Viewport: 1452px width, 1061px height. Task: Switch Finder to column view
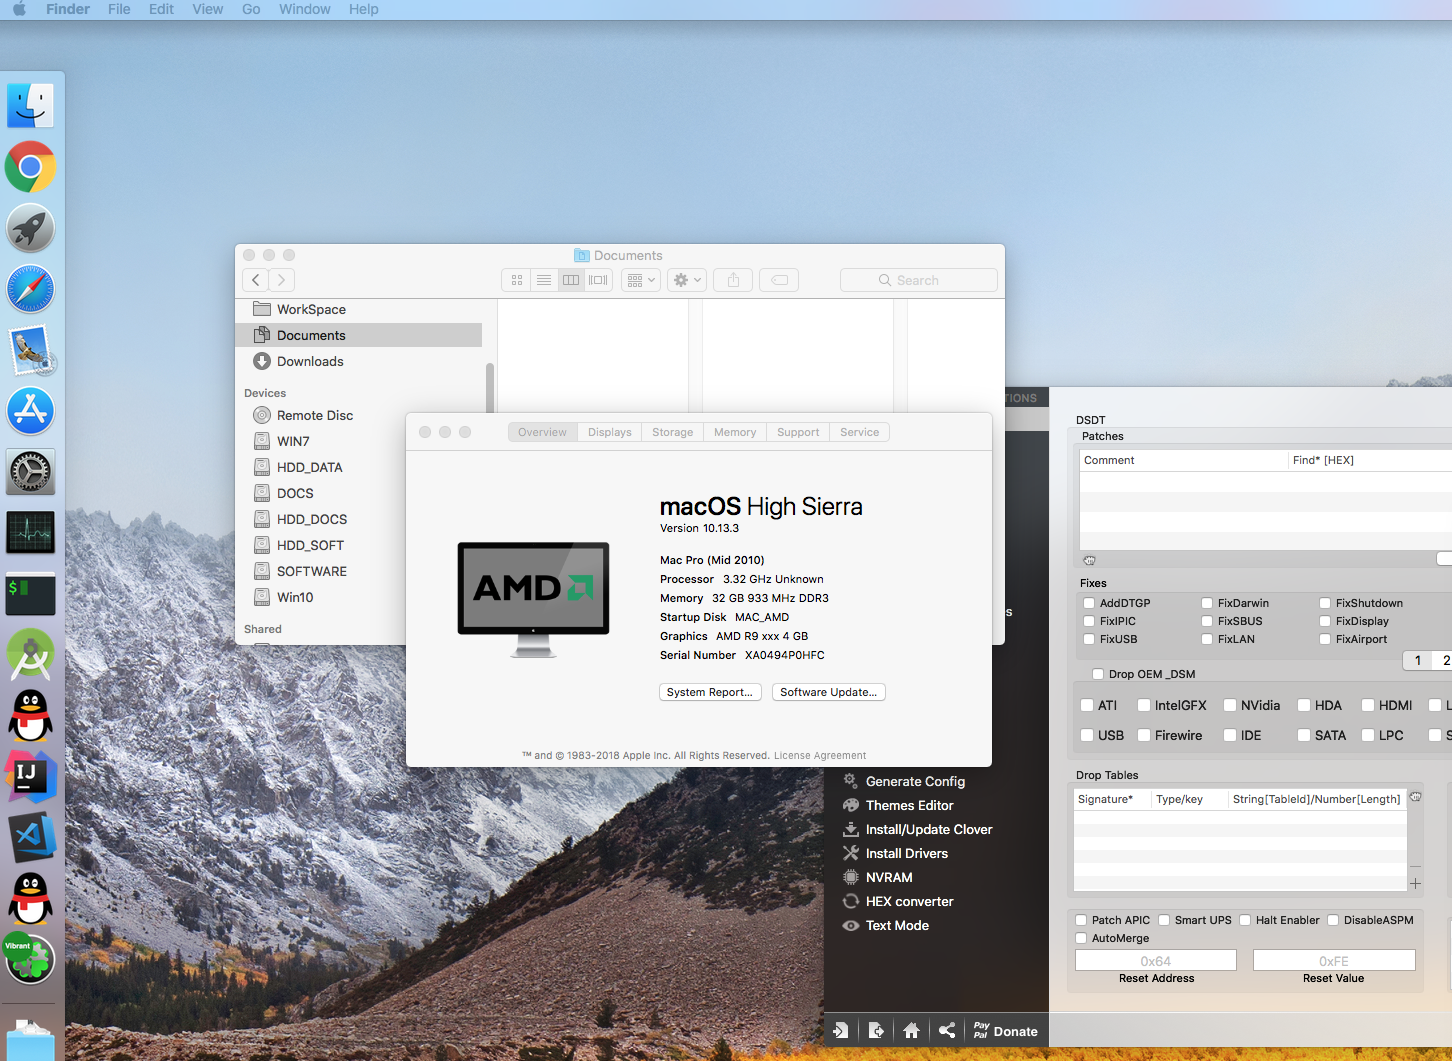click(571, 280)
